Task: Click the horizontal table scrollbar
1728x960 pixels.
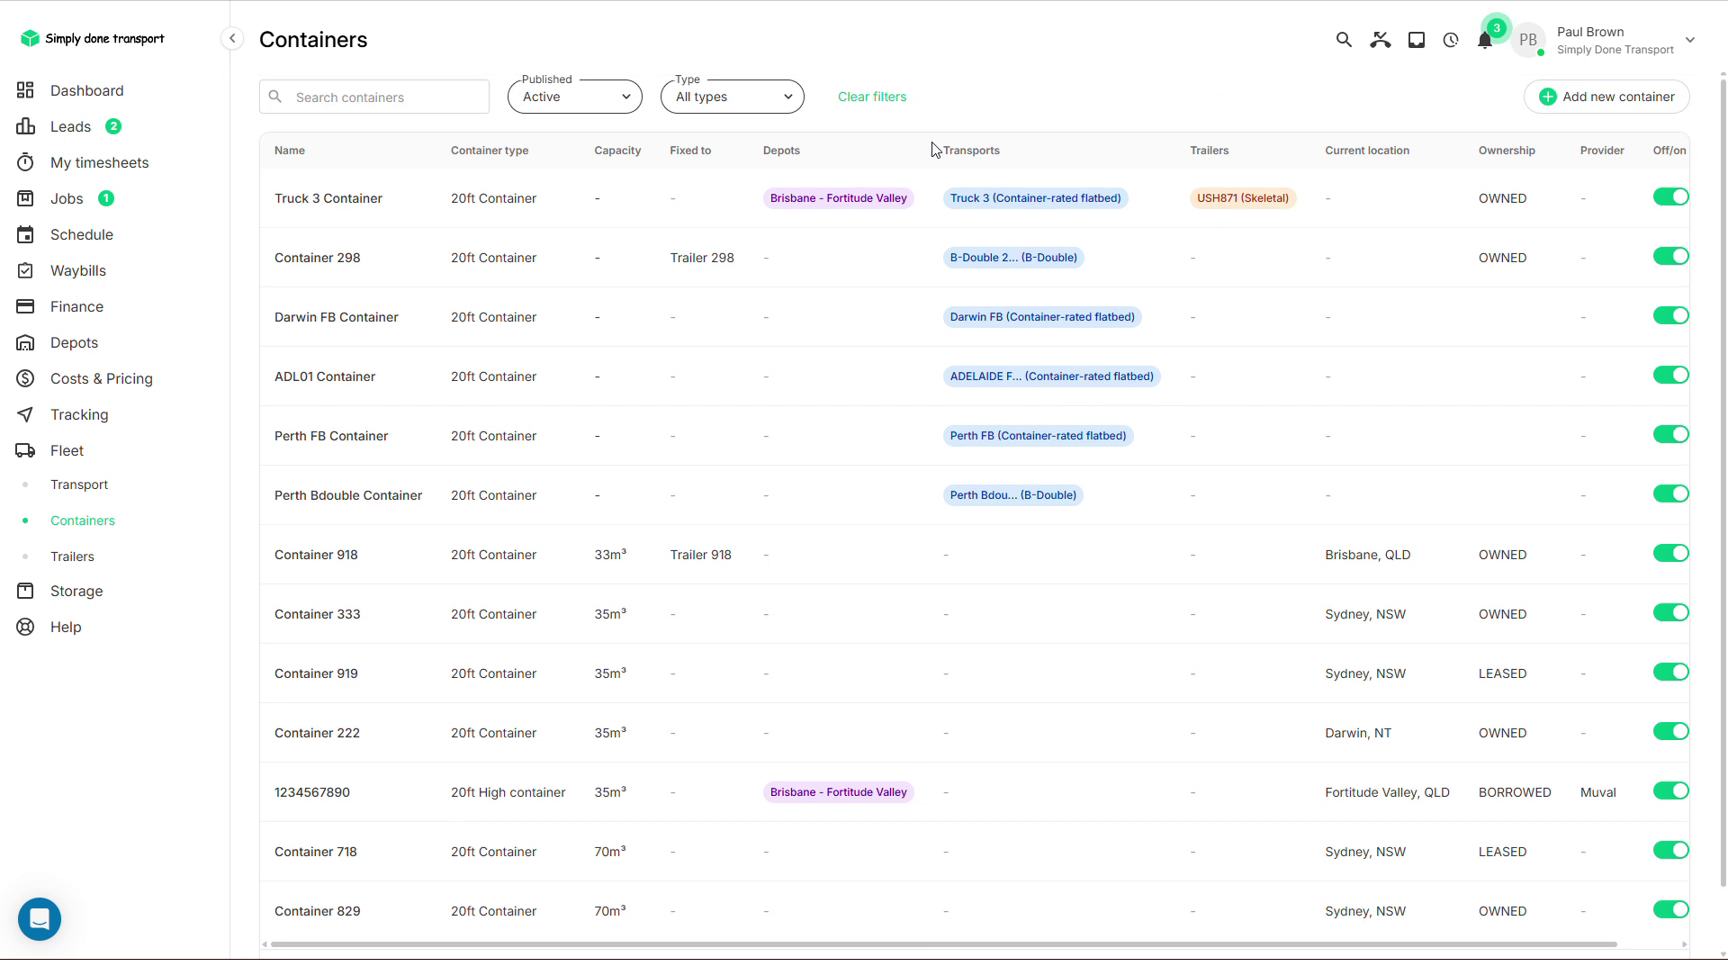Action: pos(943,944)
